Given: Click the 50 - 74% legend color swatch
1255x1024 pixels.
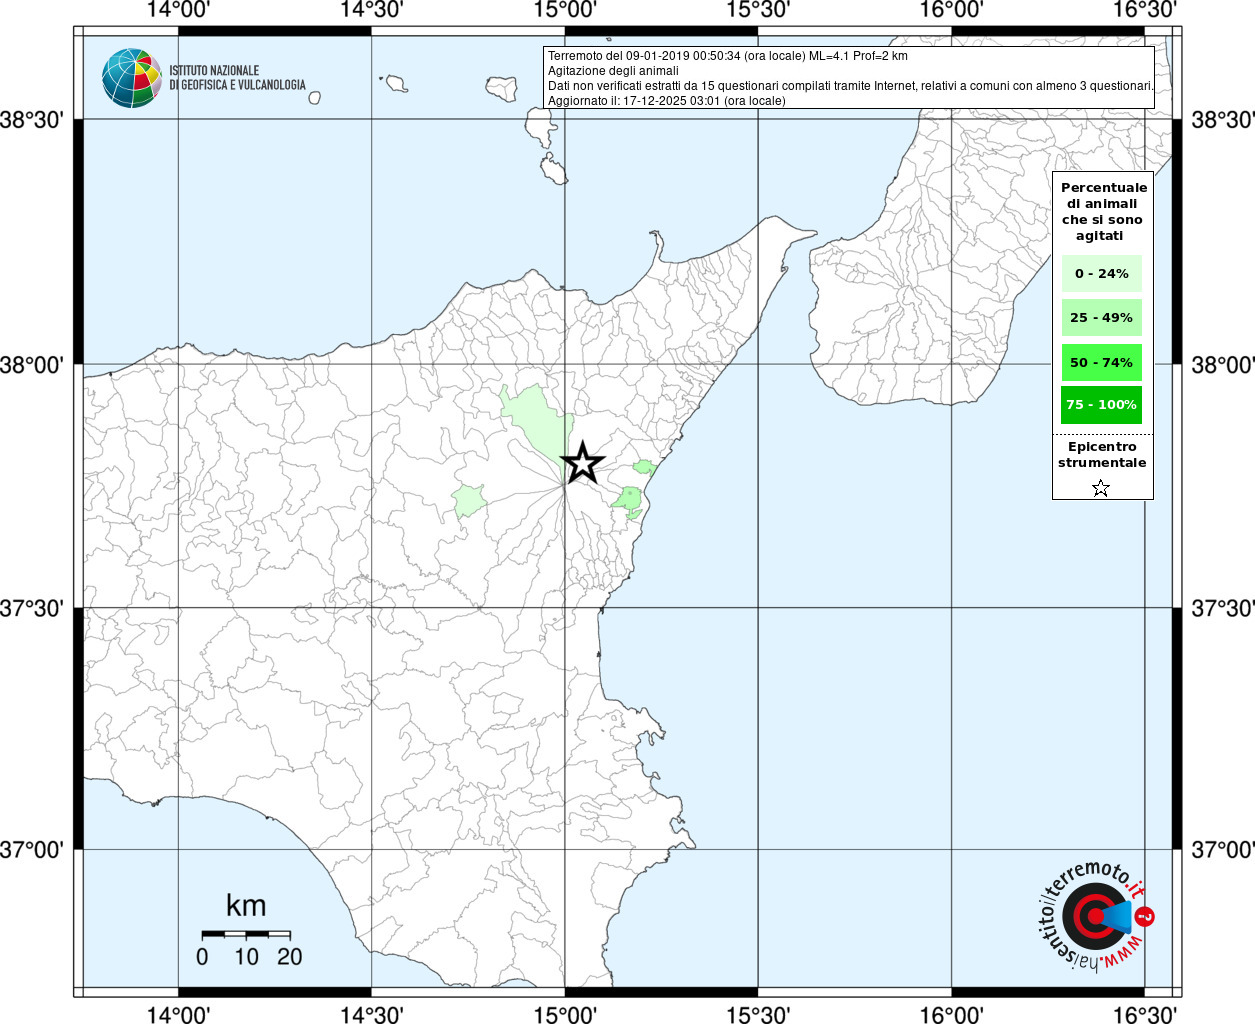Looking at the screenshot, I should coord(1101,362).
